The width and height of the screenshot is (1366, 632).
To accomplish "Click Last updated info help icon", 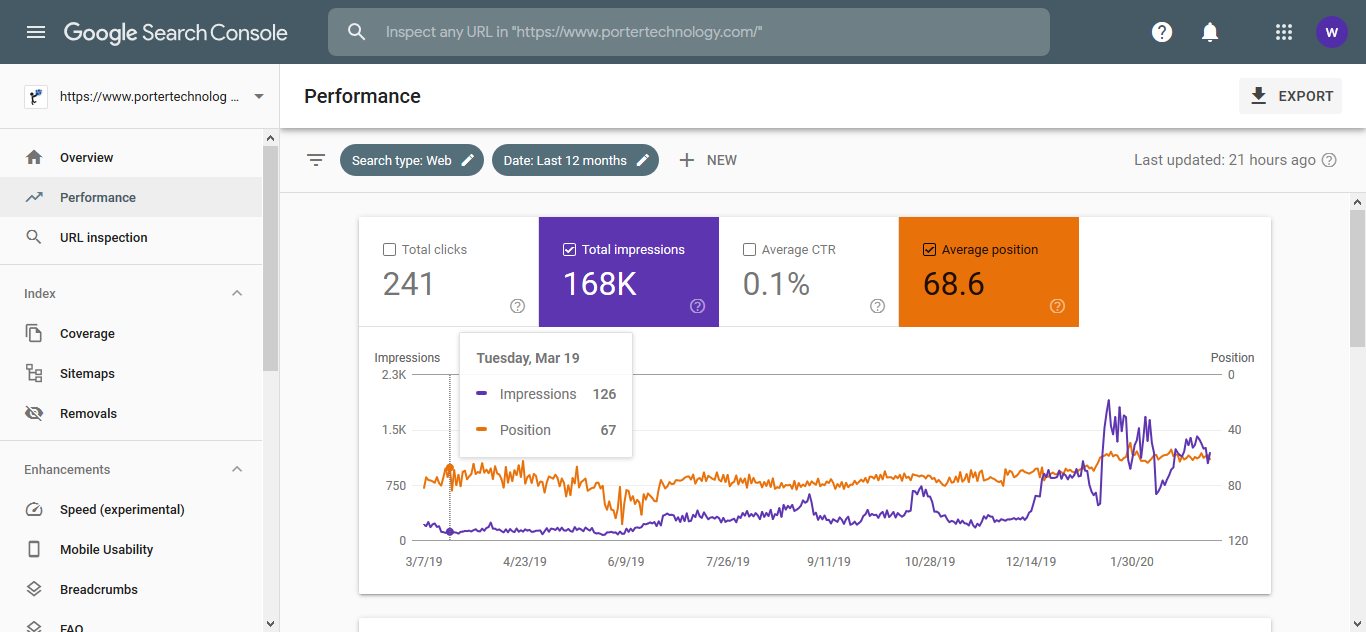I will [1329, 160].
